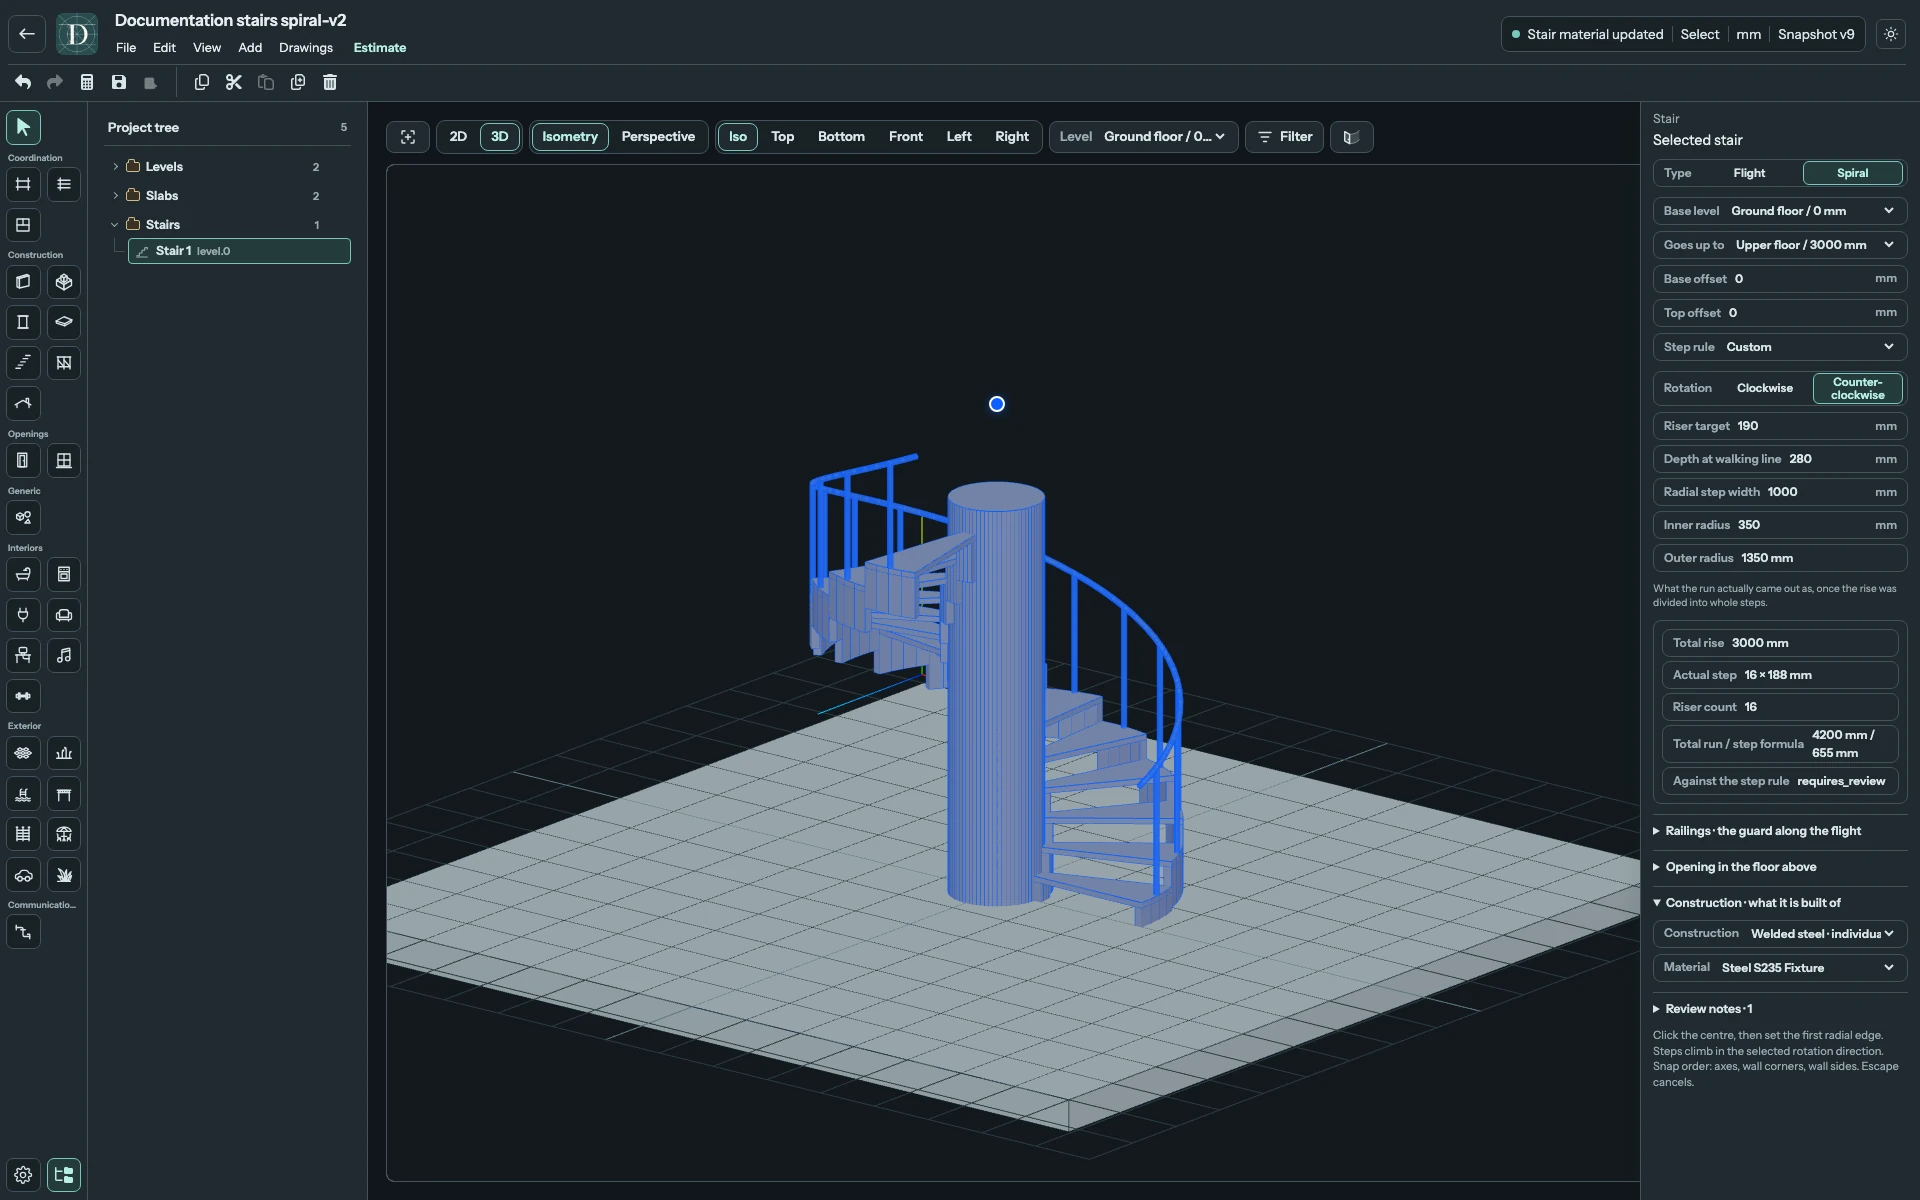Save the project with floppy icon

(x=119, y=83)
